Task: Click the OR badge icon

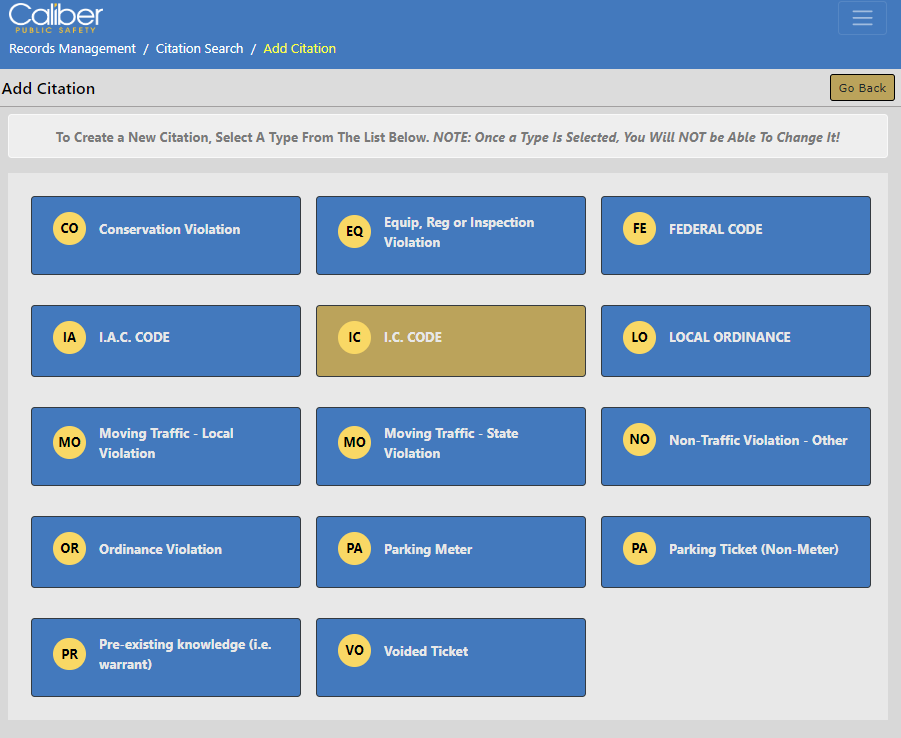Action: tap(69, 549)
